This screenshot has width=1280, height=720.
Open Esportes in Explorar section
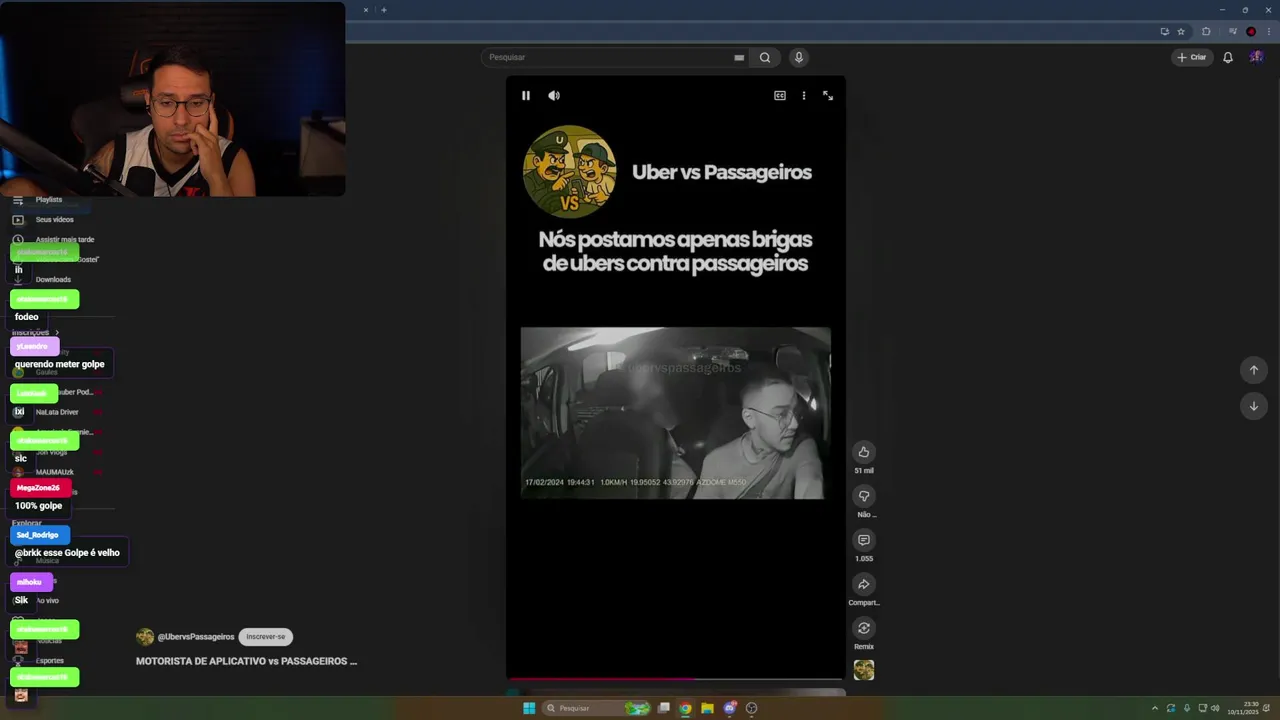click(49, 660)
